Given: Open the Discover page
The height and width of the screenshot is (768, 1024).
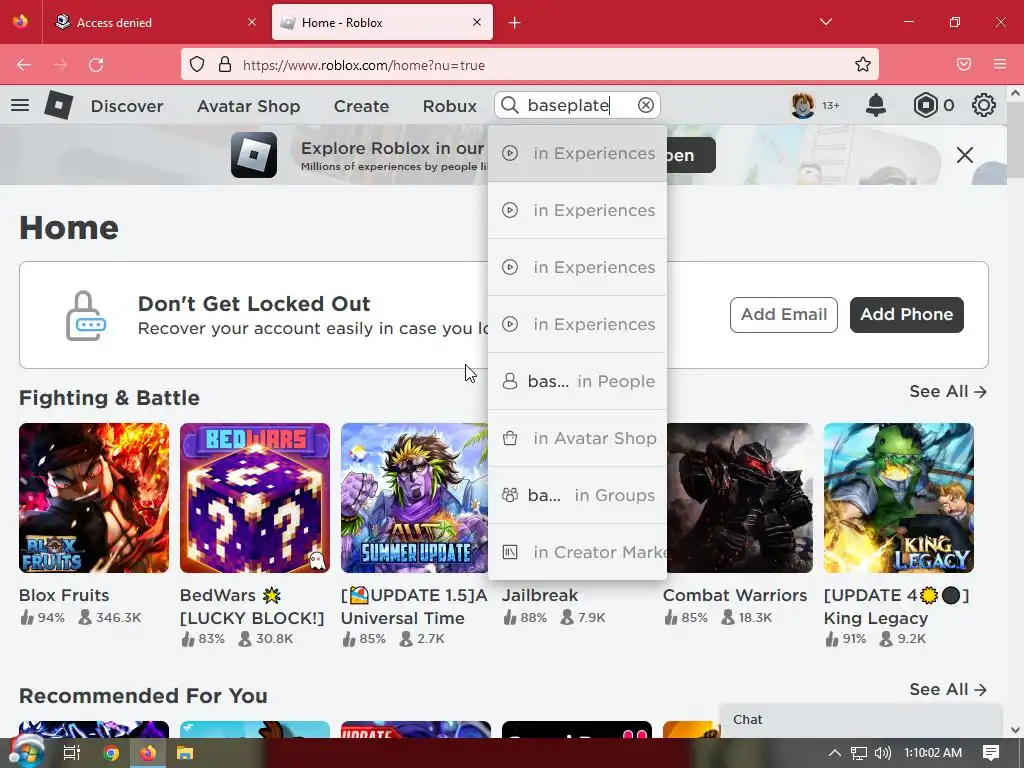Looking at the screenshot, I should tap(127, 106).
